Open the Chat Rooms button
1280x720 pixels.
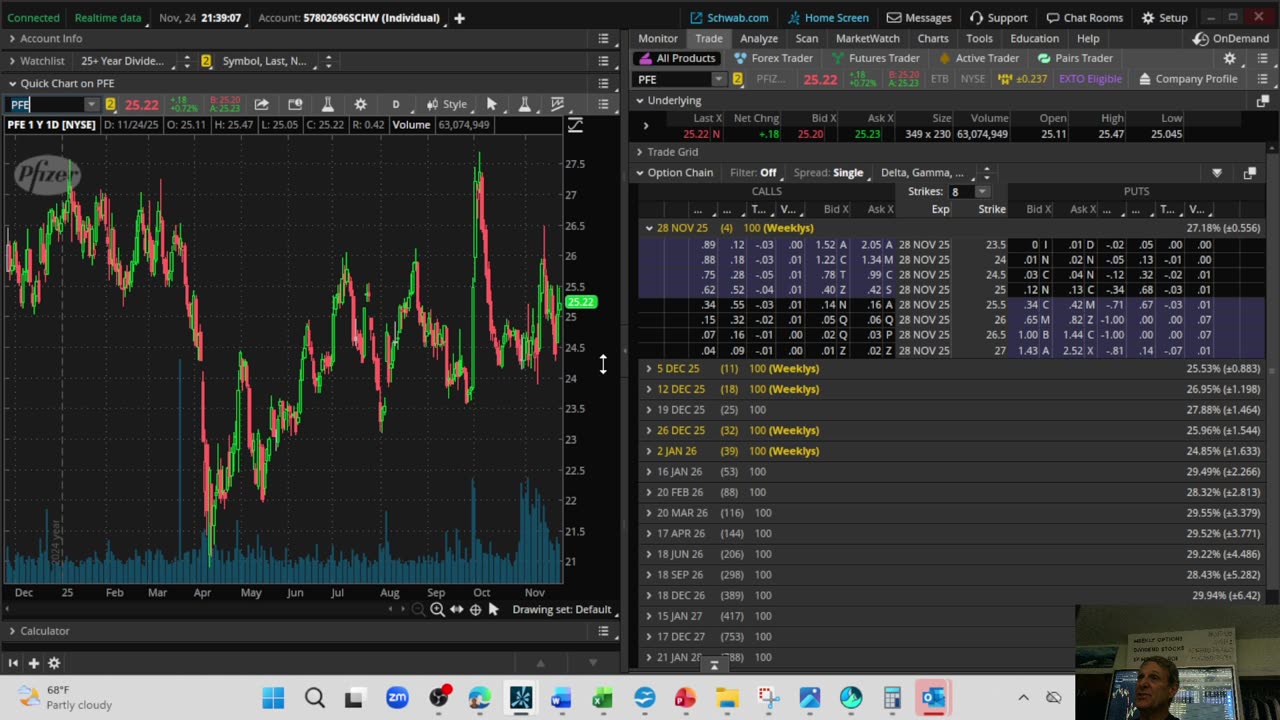point(1084,18)
